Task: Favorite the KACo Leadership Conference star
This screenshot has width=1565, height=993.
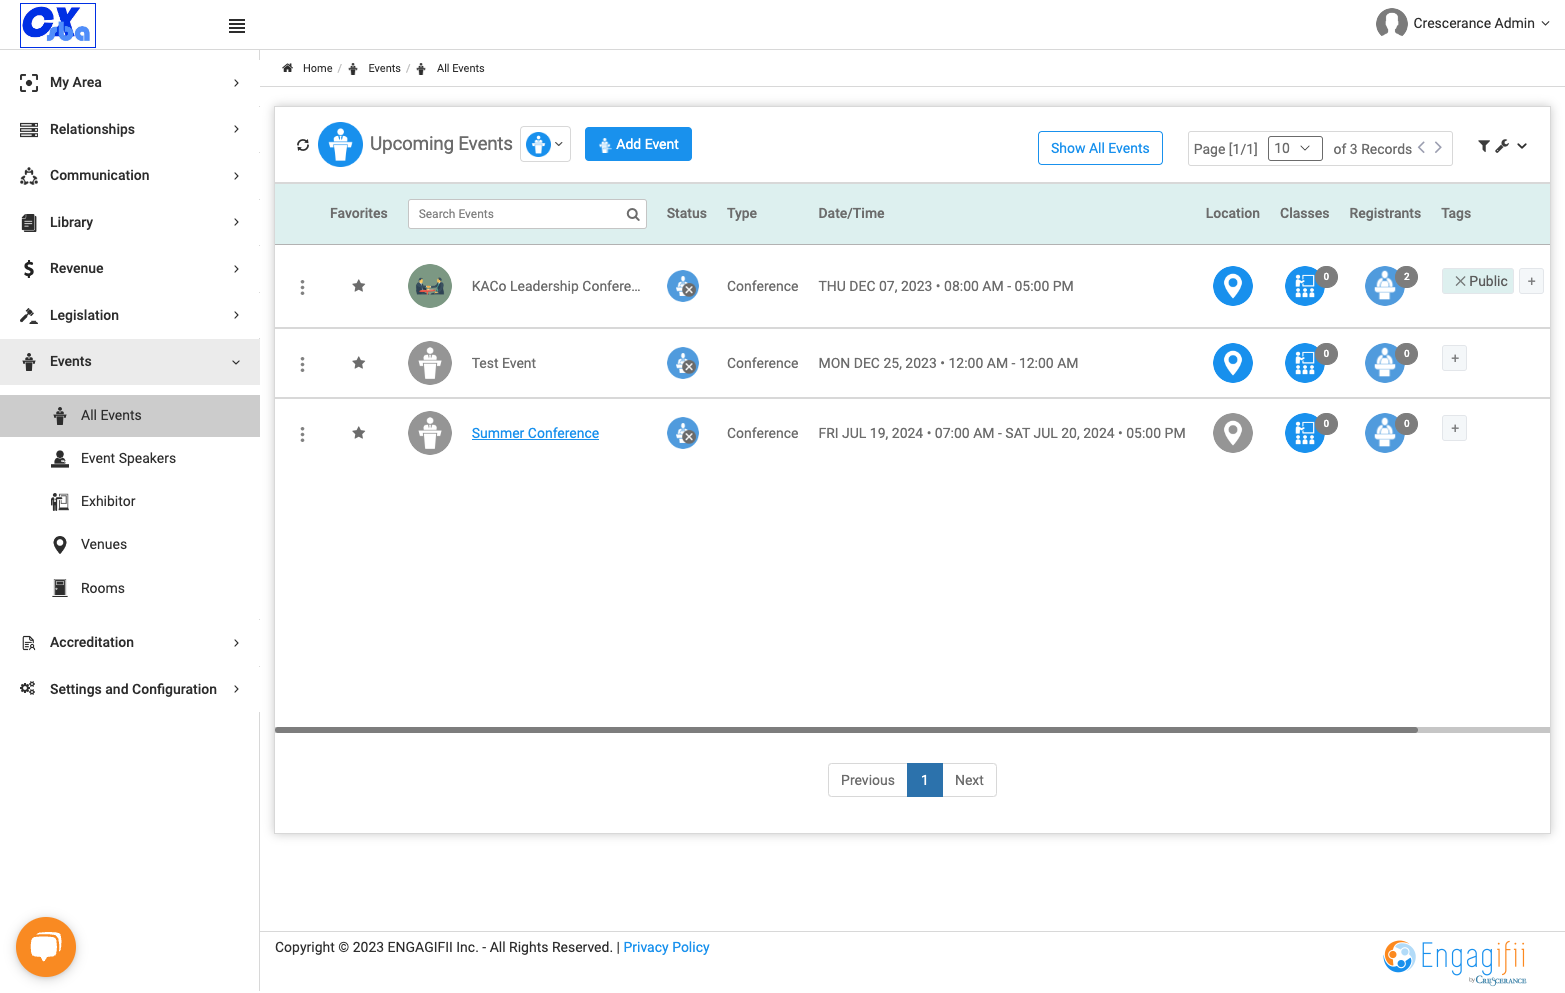Action: pyautogui.click(x=359, y=286)
